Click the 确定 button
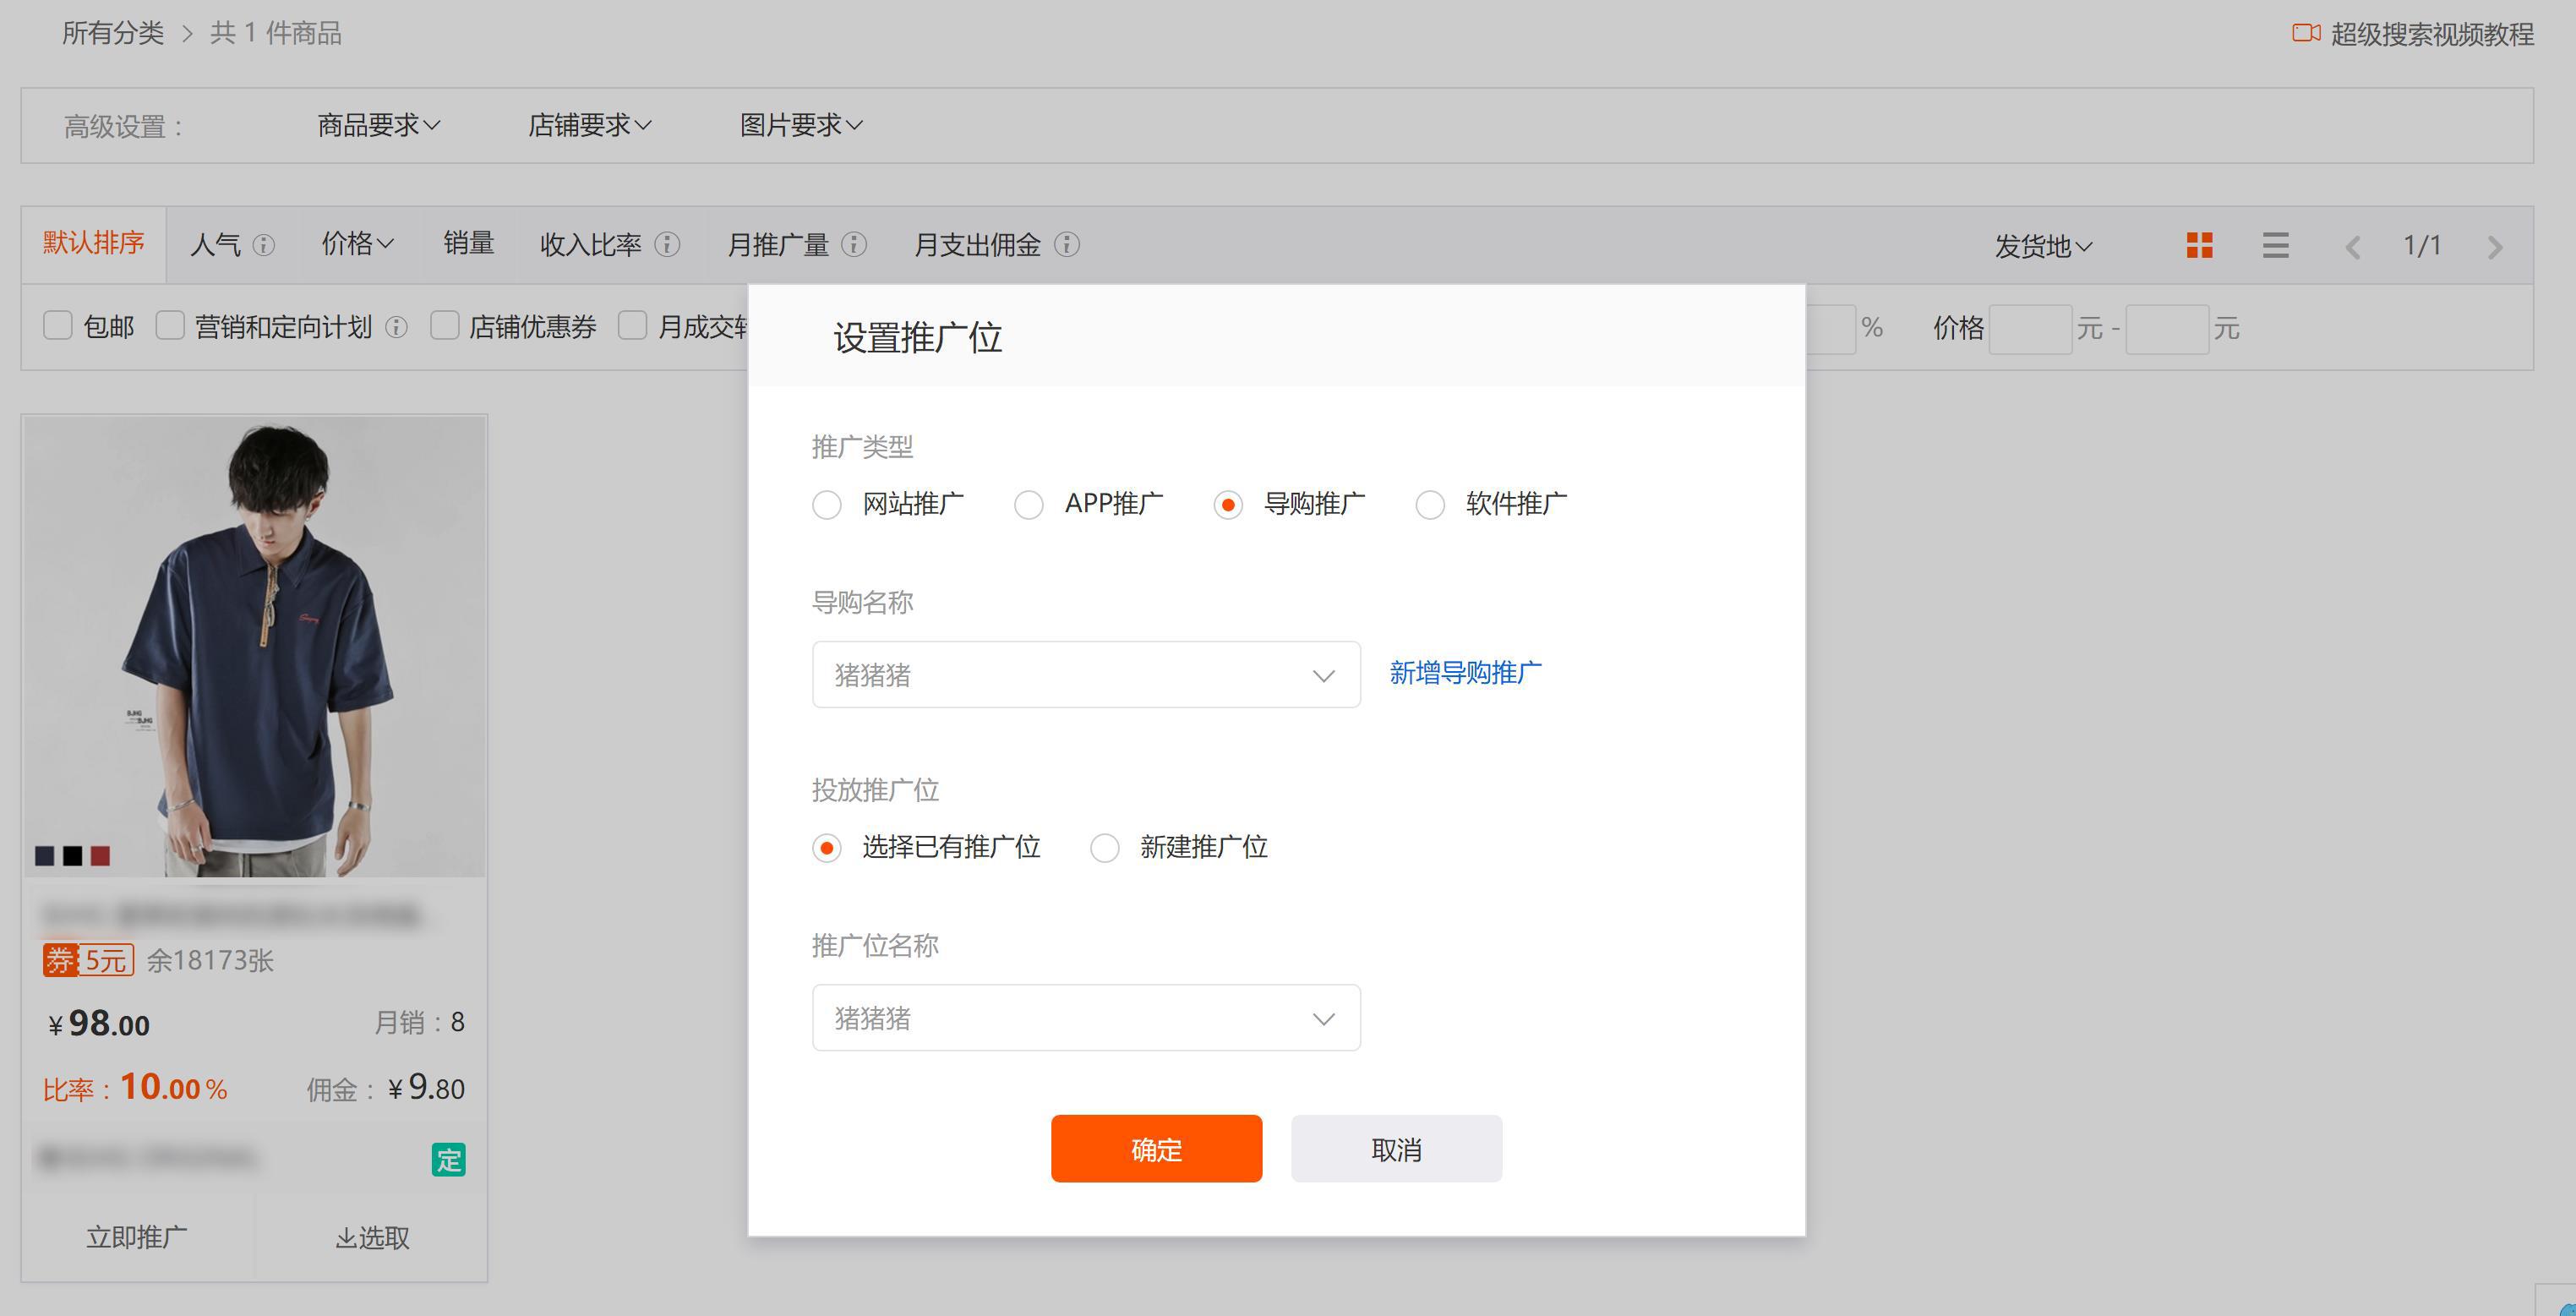Screen dimensions: 2576x1316 (x=1156, y=1149)
